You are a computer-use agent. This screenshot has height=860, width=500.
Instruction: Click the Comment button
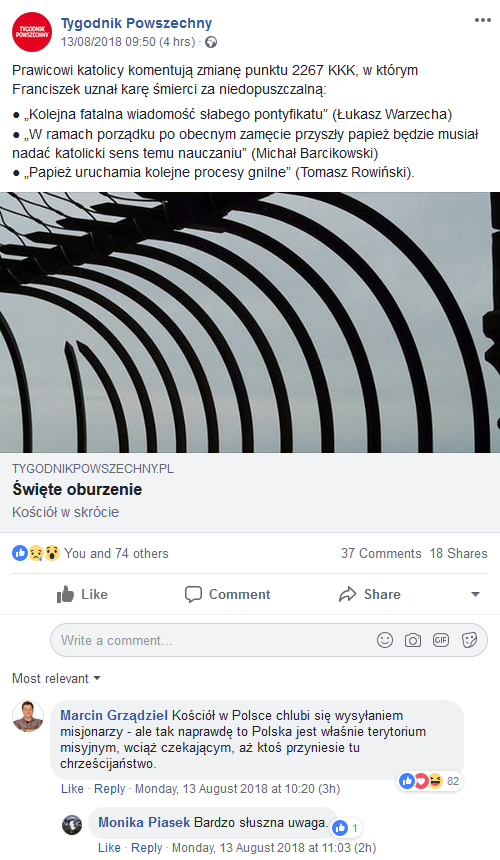click(x=228, y=594)
